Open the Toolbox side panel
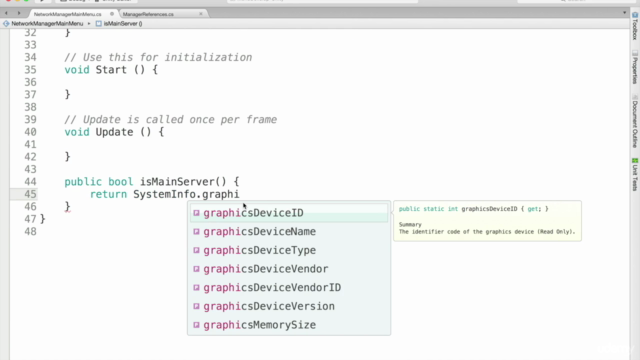The height and width of the screenshot is (360, 640). point(635,26)
